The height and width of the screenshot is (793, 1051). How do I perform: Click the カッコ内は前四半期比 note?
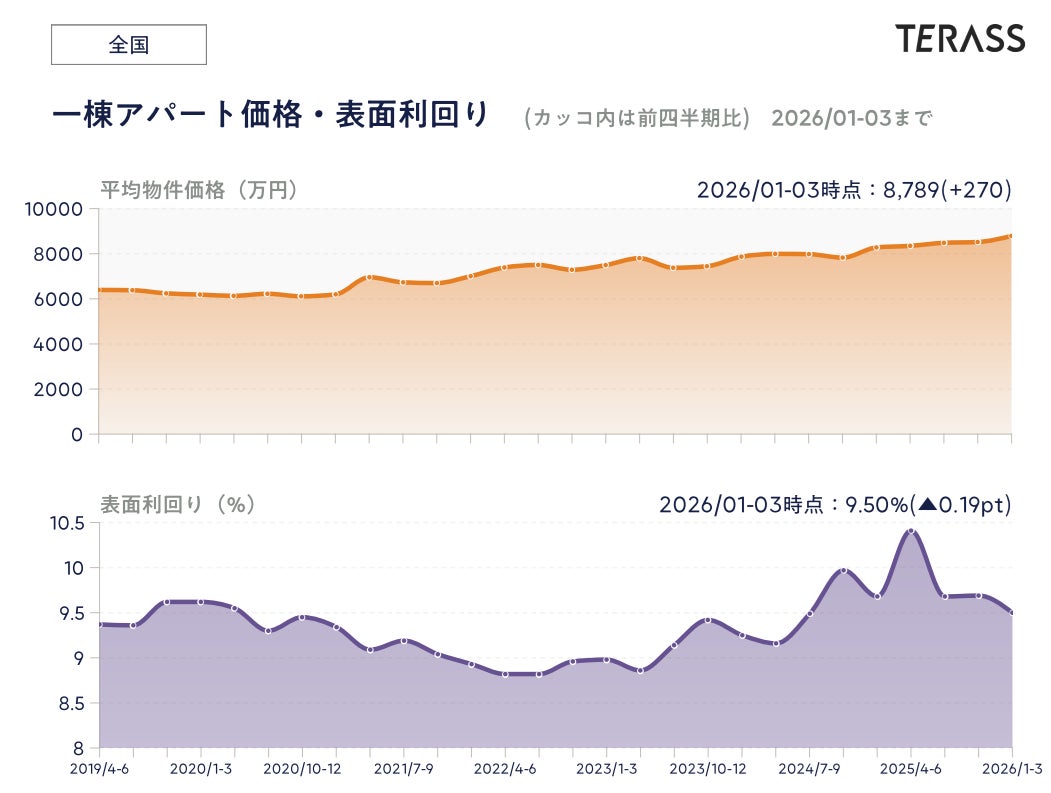pyautogui.click(x=636, y=118)
